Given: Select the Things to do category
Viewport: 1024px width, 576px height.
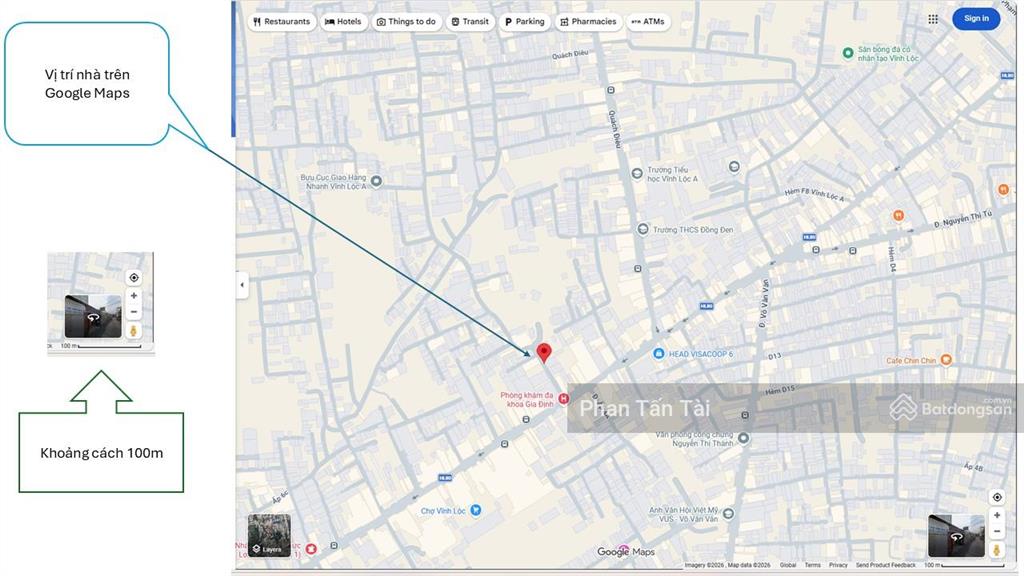Looking at the screenshot, I should click(x=406, y=21).
